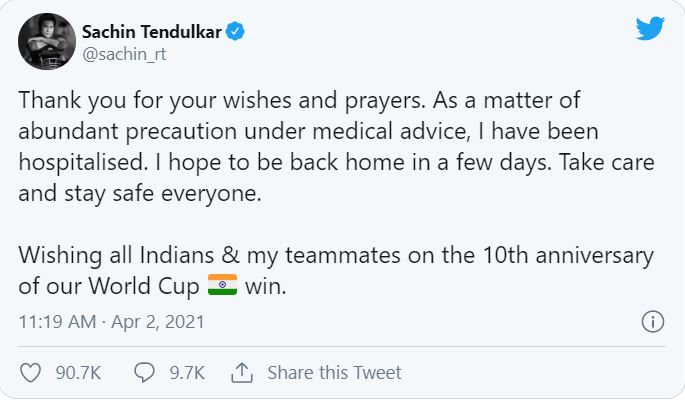Image resolution: width=685 pixels, height=402 pixels.
Task: Click the India flag emoji
Action: point(222,285)
